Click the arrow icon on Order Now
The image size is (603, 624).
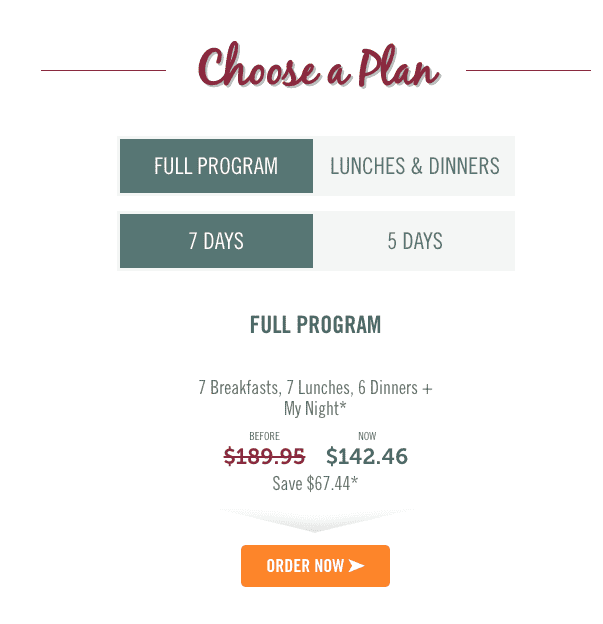(356, 566)
